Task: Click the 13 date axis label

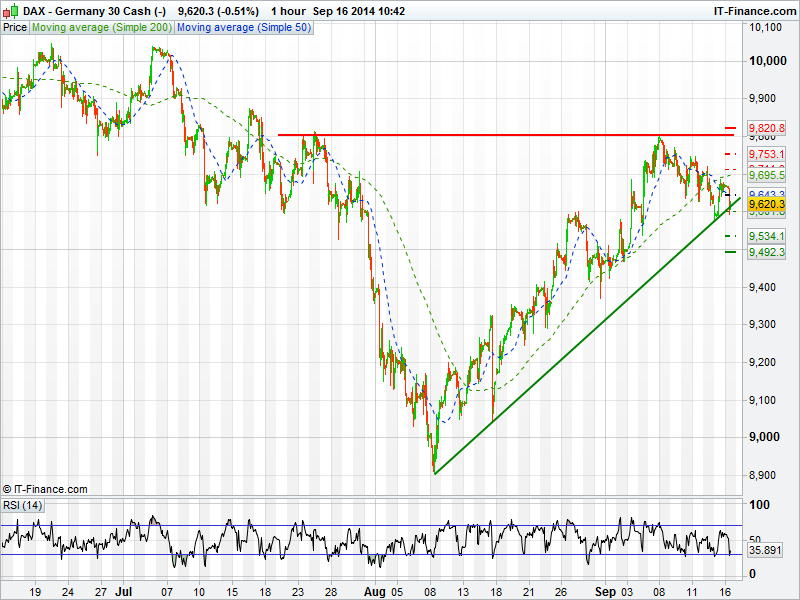Action: [463, 592]
